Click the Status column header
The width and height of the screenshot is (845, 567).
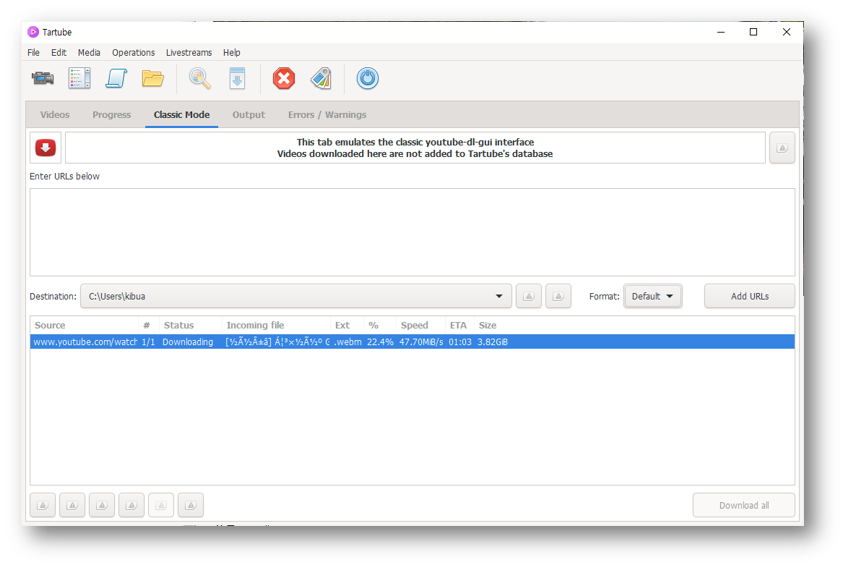191,326
